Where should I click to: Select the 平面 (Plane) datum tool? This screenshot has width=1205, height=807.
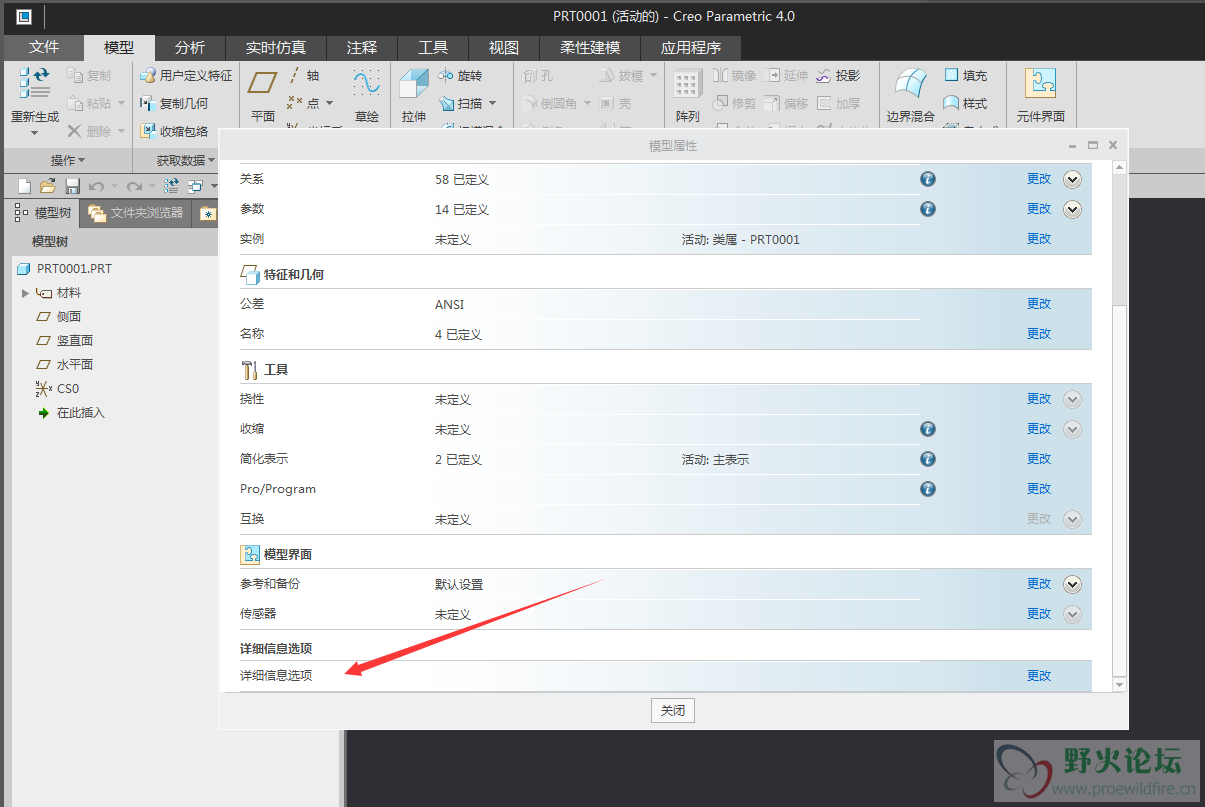point(263,97)
